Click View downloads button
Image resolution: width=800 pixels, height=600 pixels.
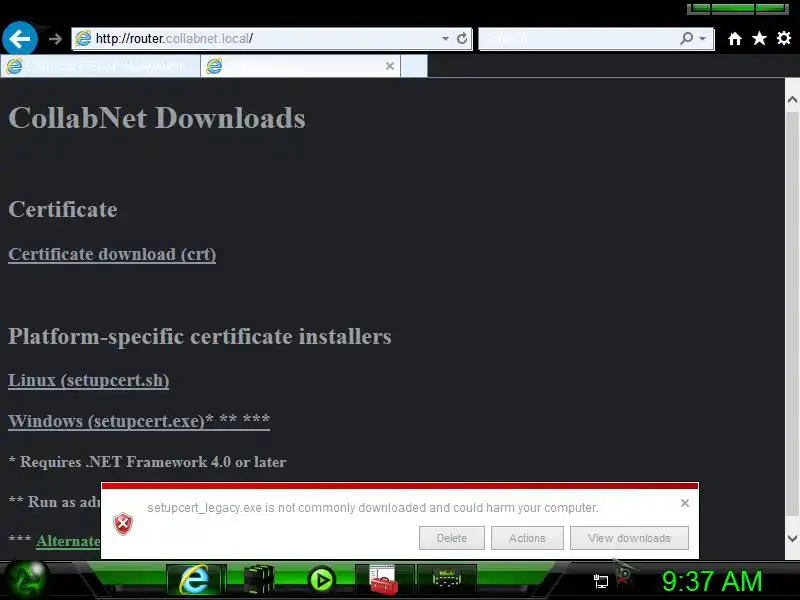[629, 538]
